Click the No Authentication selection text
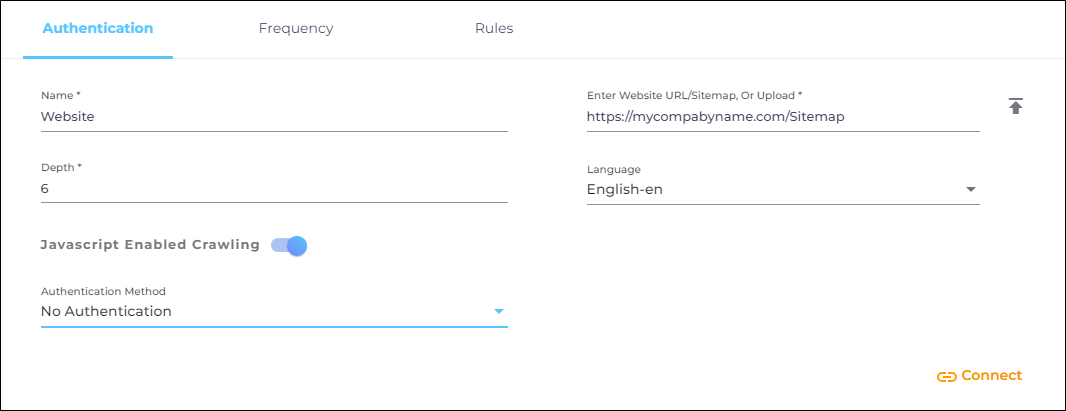 point(106,312)
